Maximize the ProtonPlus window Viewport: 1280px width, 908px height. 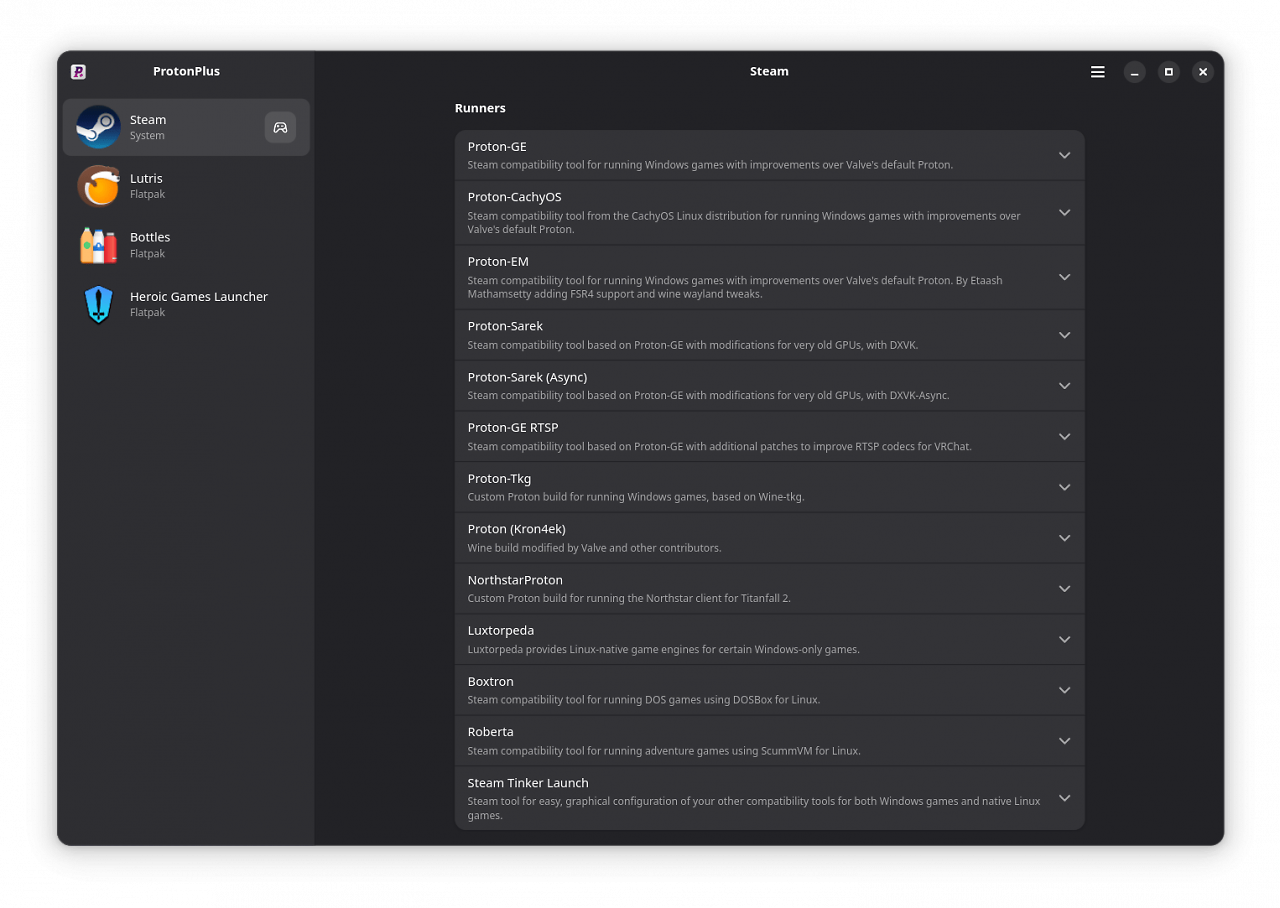pyautogui.click(x=1168, y=72)
